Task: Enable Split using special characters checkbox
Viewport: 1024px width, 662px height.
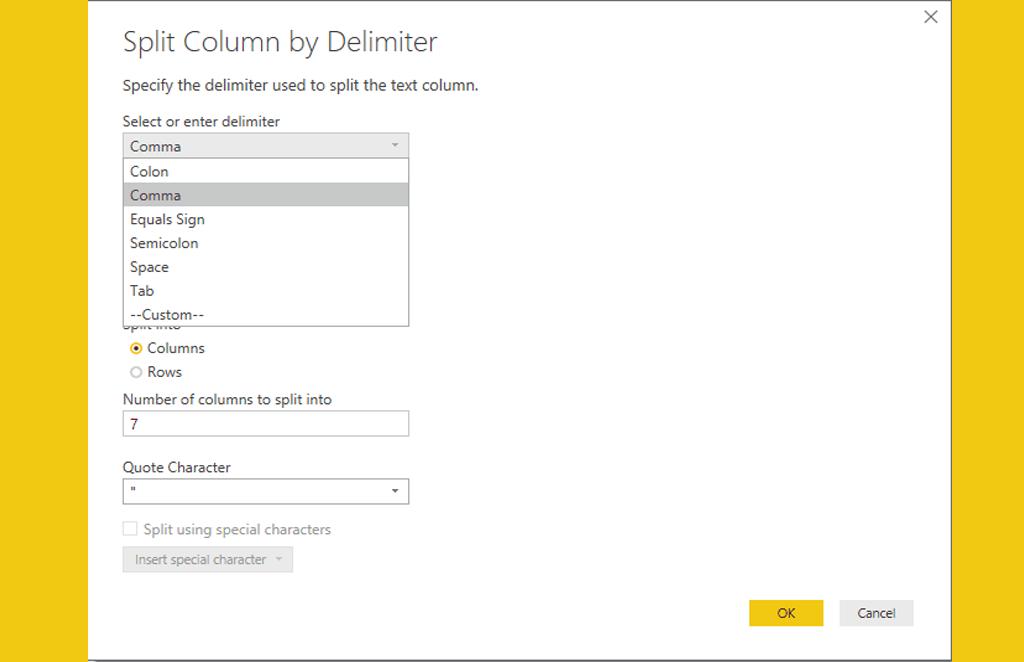Action: [x=130, y=529]
